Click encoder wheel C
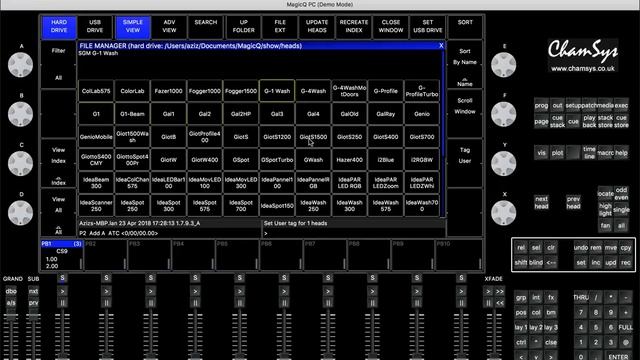Image resolution: width=640 pixels, height=360 pixels. pos(20,163)
